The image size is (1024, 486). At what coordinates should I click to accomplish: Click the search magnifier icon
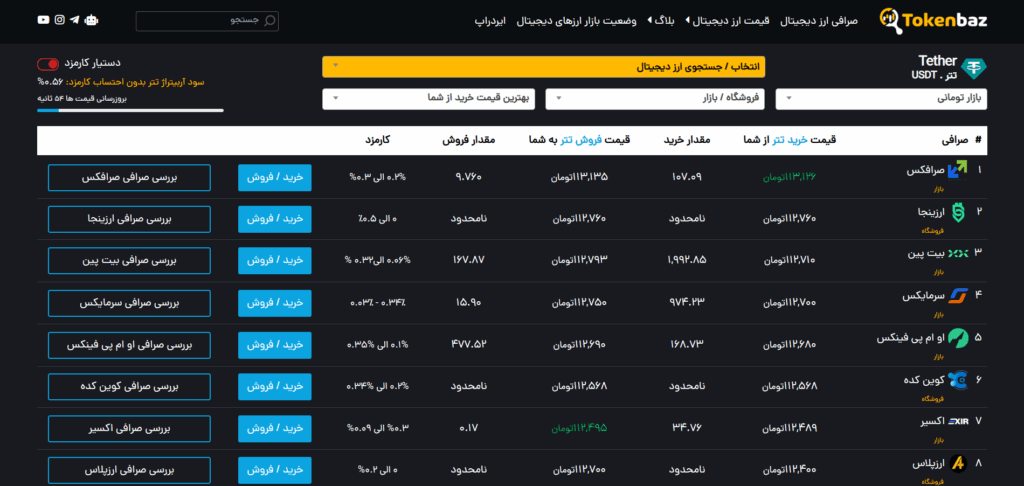pyautogui.click(x=269, y=20)
